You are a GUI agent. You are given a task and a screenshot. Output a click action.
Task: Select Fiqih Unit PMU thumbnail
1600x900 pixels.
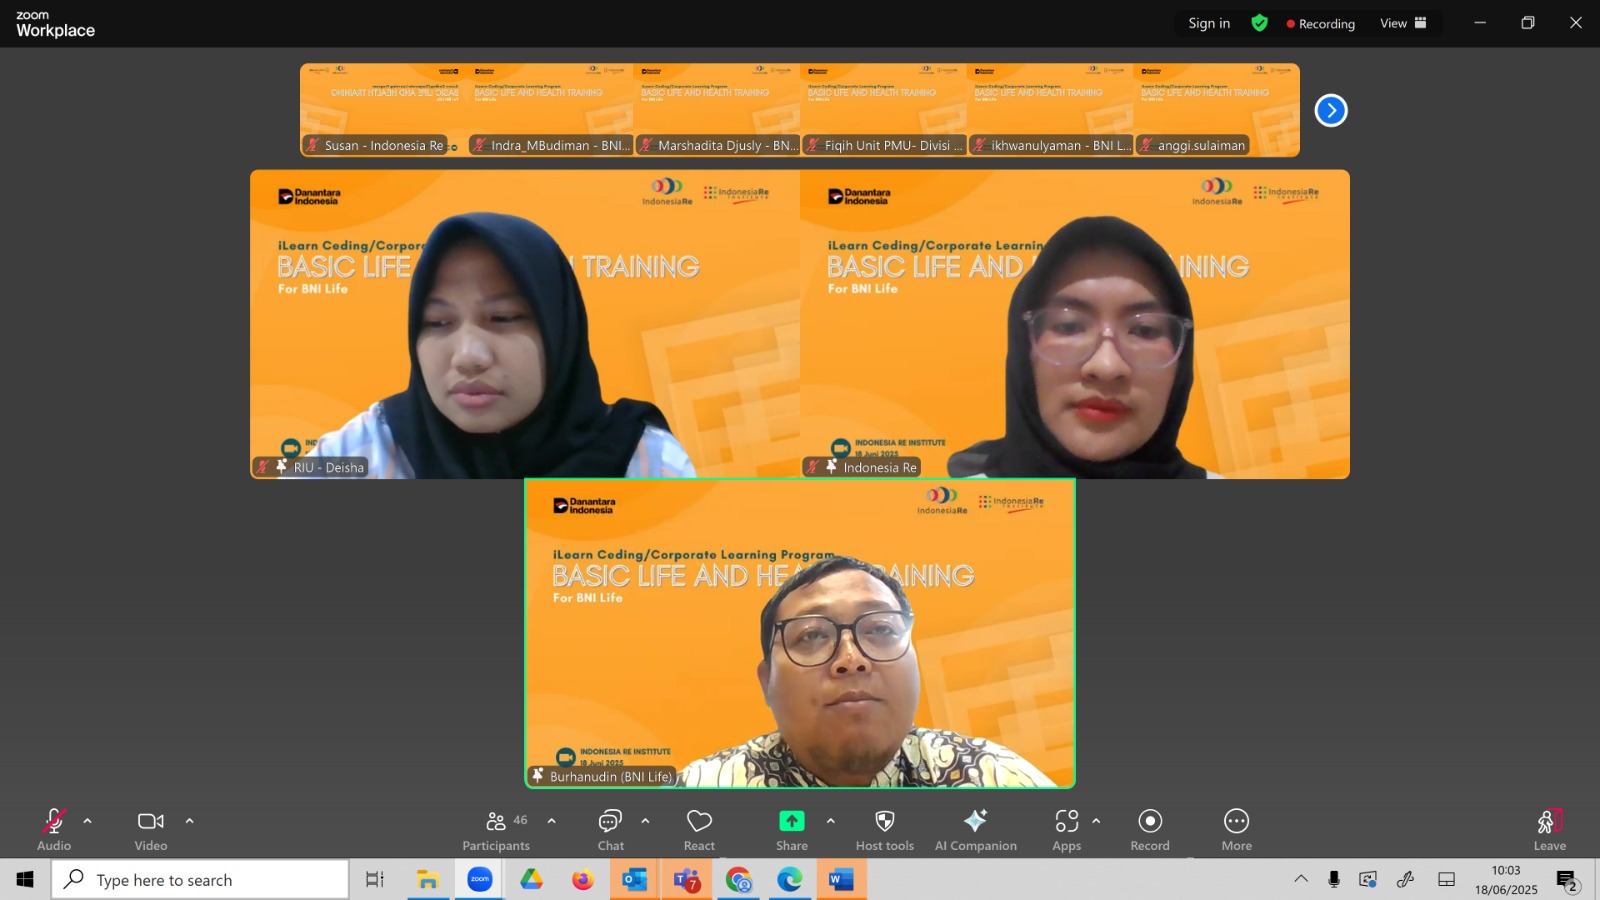884,110
